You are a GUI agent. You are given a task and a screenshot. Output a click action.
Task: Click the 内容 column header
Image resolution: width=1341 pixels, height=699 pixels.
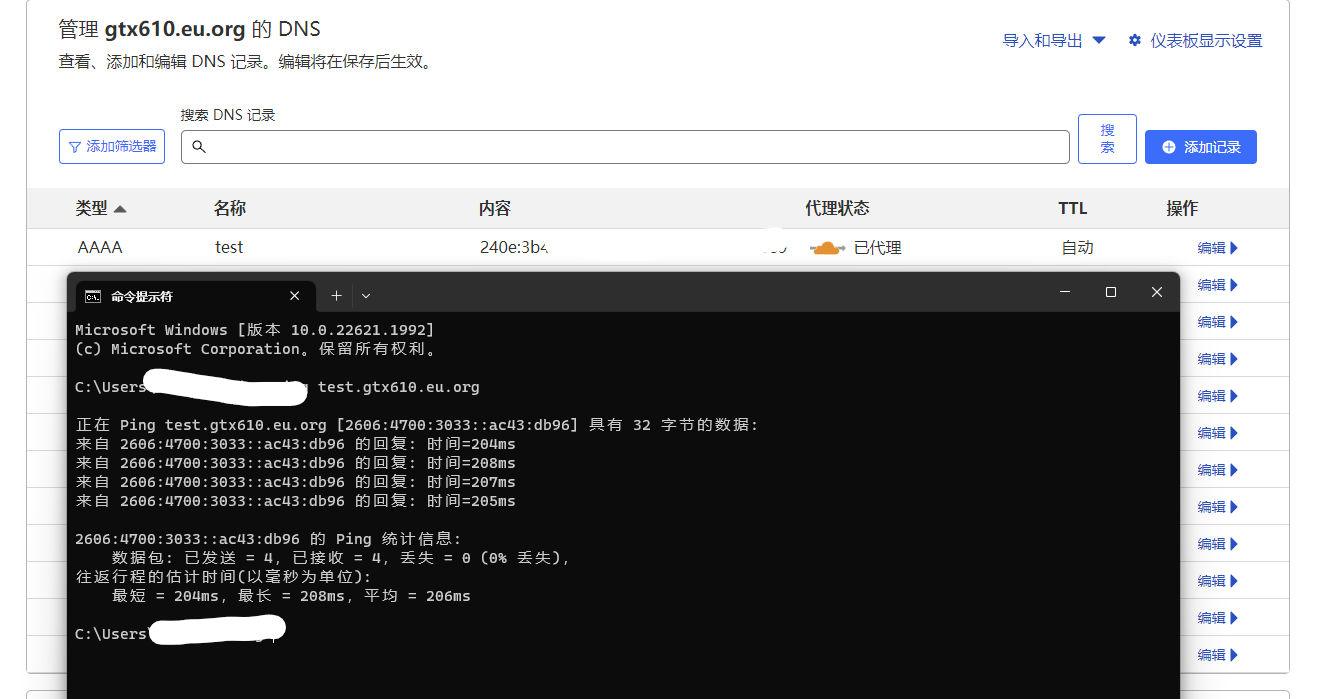point(494,208)
